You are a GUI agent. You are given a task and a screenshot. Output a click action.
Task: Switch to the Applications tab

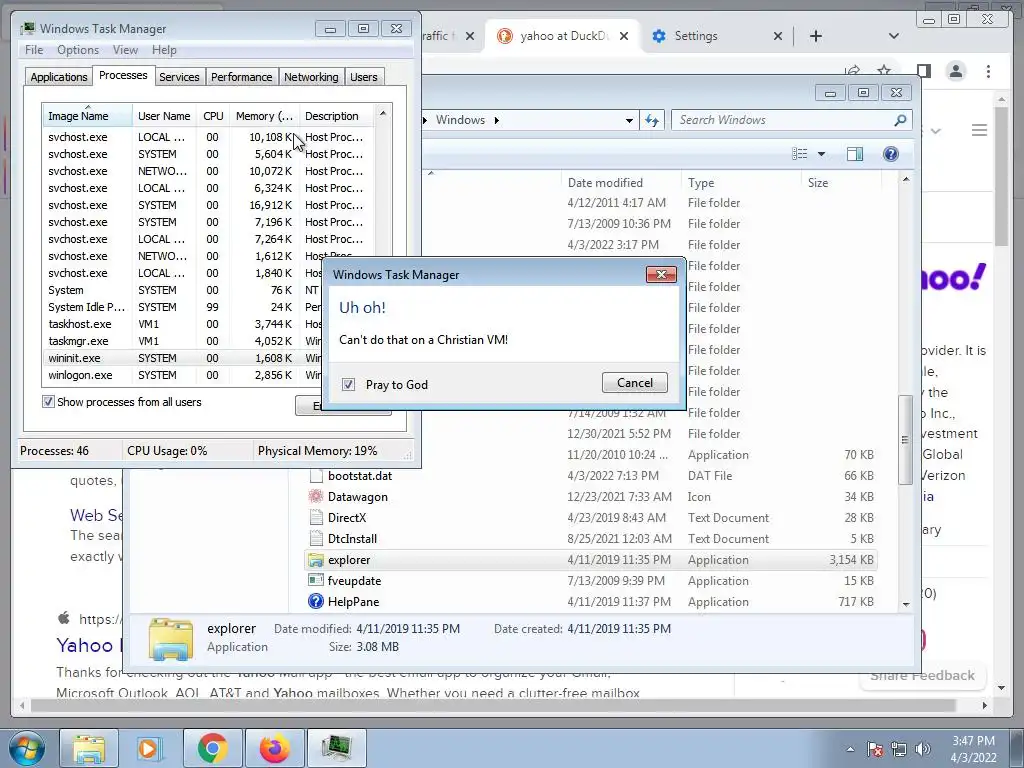coord(59,77)
